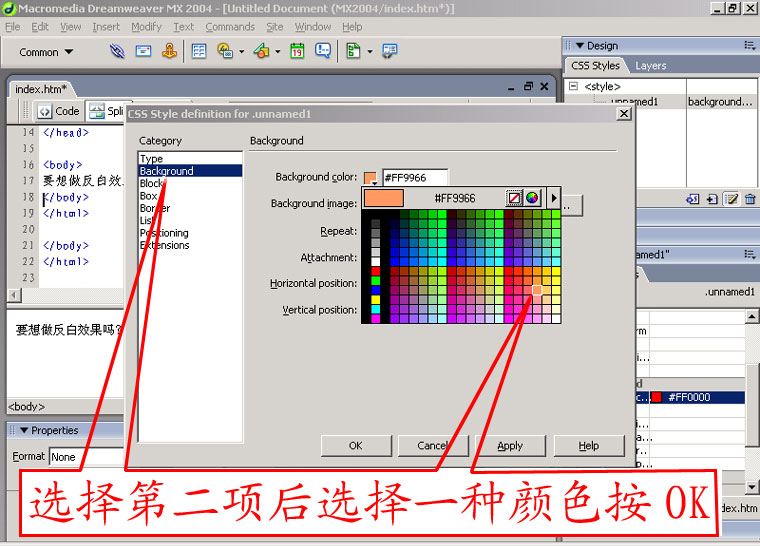Click the no-color strike-through button in color picker
The width and height of the screenshot is (760, 546).
coord(514,198)
